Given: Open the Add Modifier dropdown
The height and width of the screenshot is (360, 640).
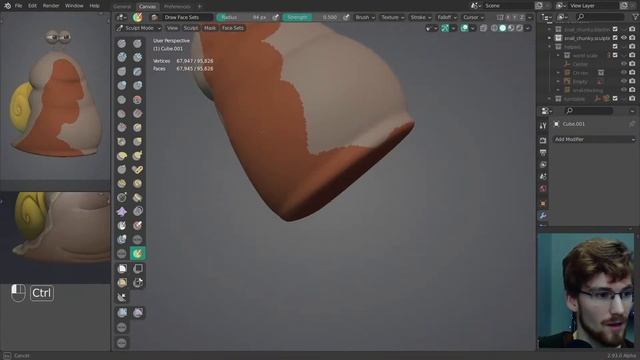Looking at the screenshot, I should point(594,139).
